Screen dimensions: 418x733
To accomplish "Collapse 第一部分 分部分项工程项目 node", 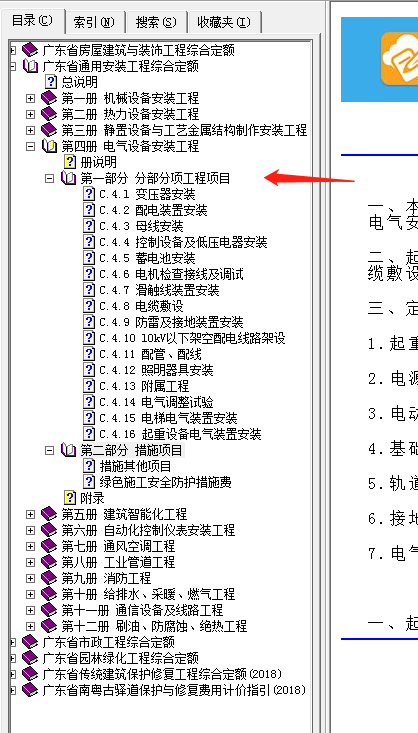I will point(49,178).
